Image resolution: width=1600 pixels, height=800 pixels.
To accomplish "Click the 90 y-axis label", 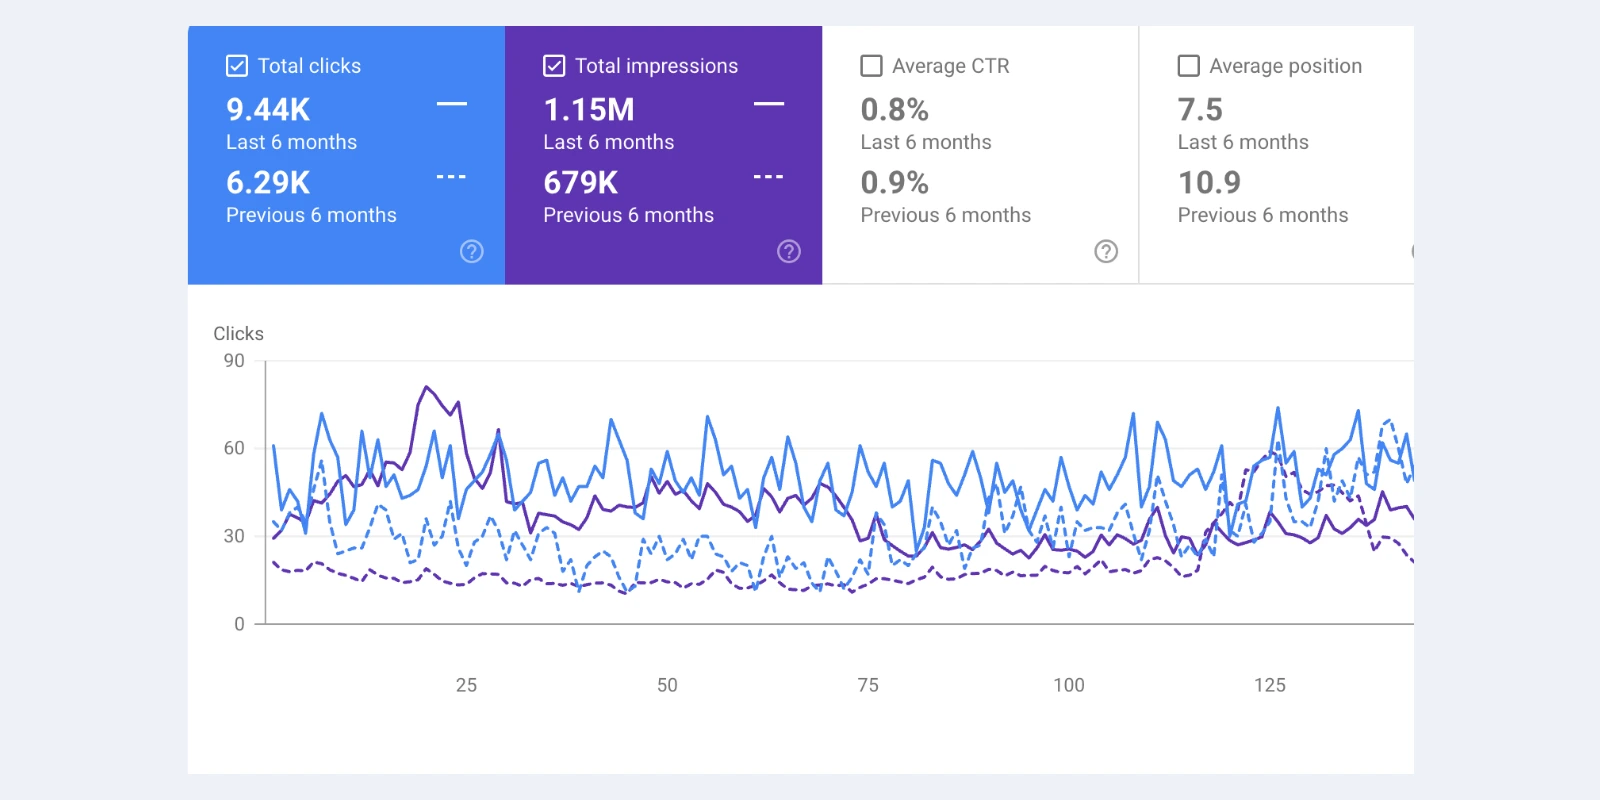I will click(234, 361).
